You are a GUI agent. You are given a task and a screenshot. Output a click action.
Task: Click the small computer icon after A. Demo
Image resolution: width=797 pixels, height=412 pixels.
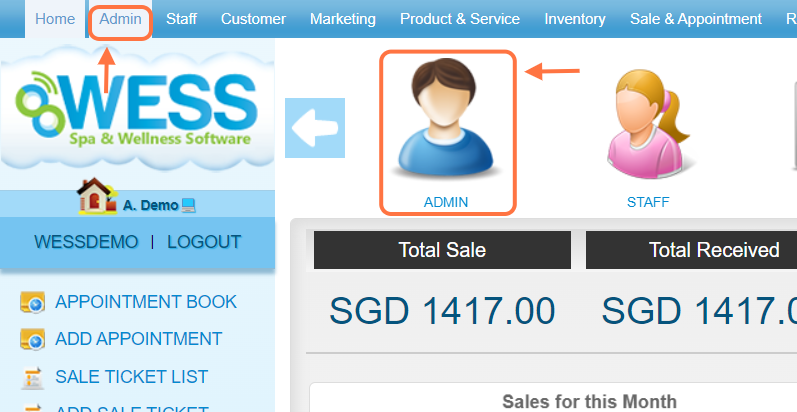188,205
